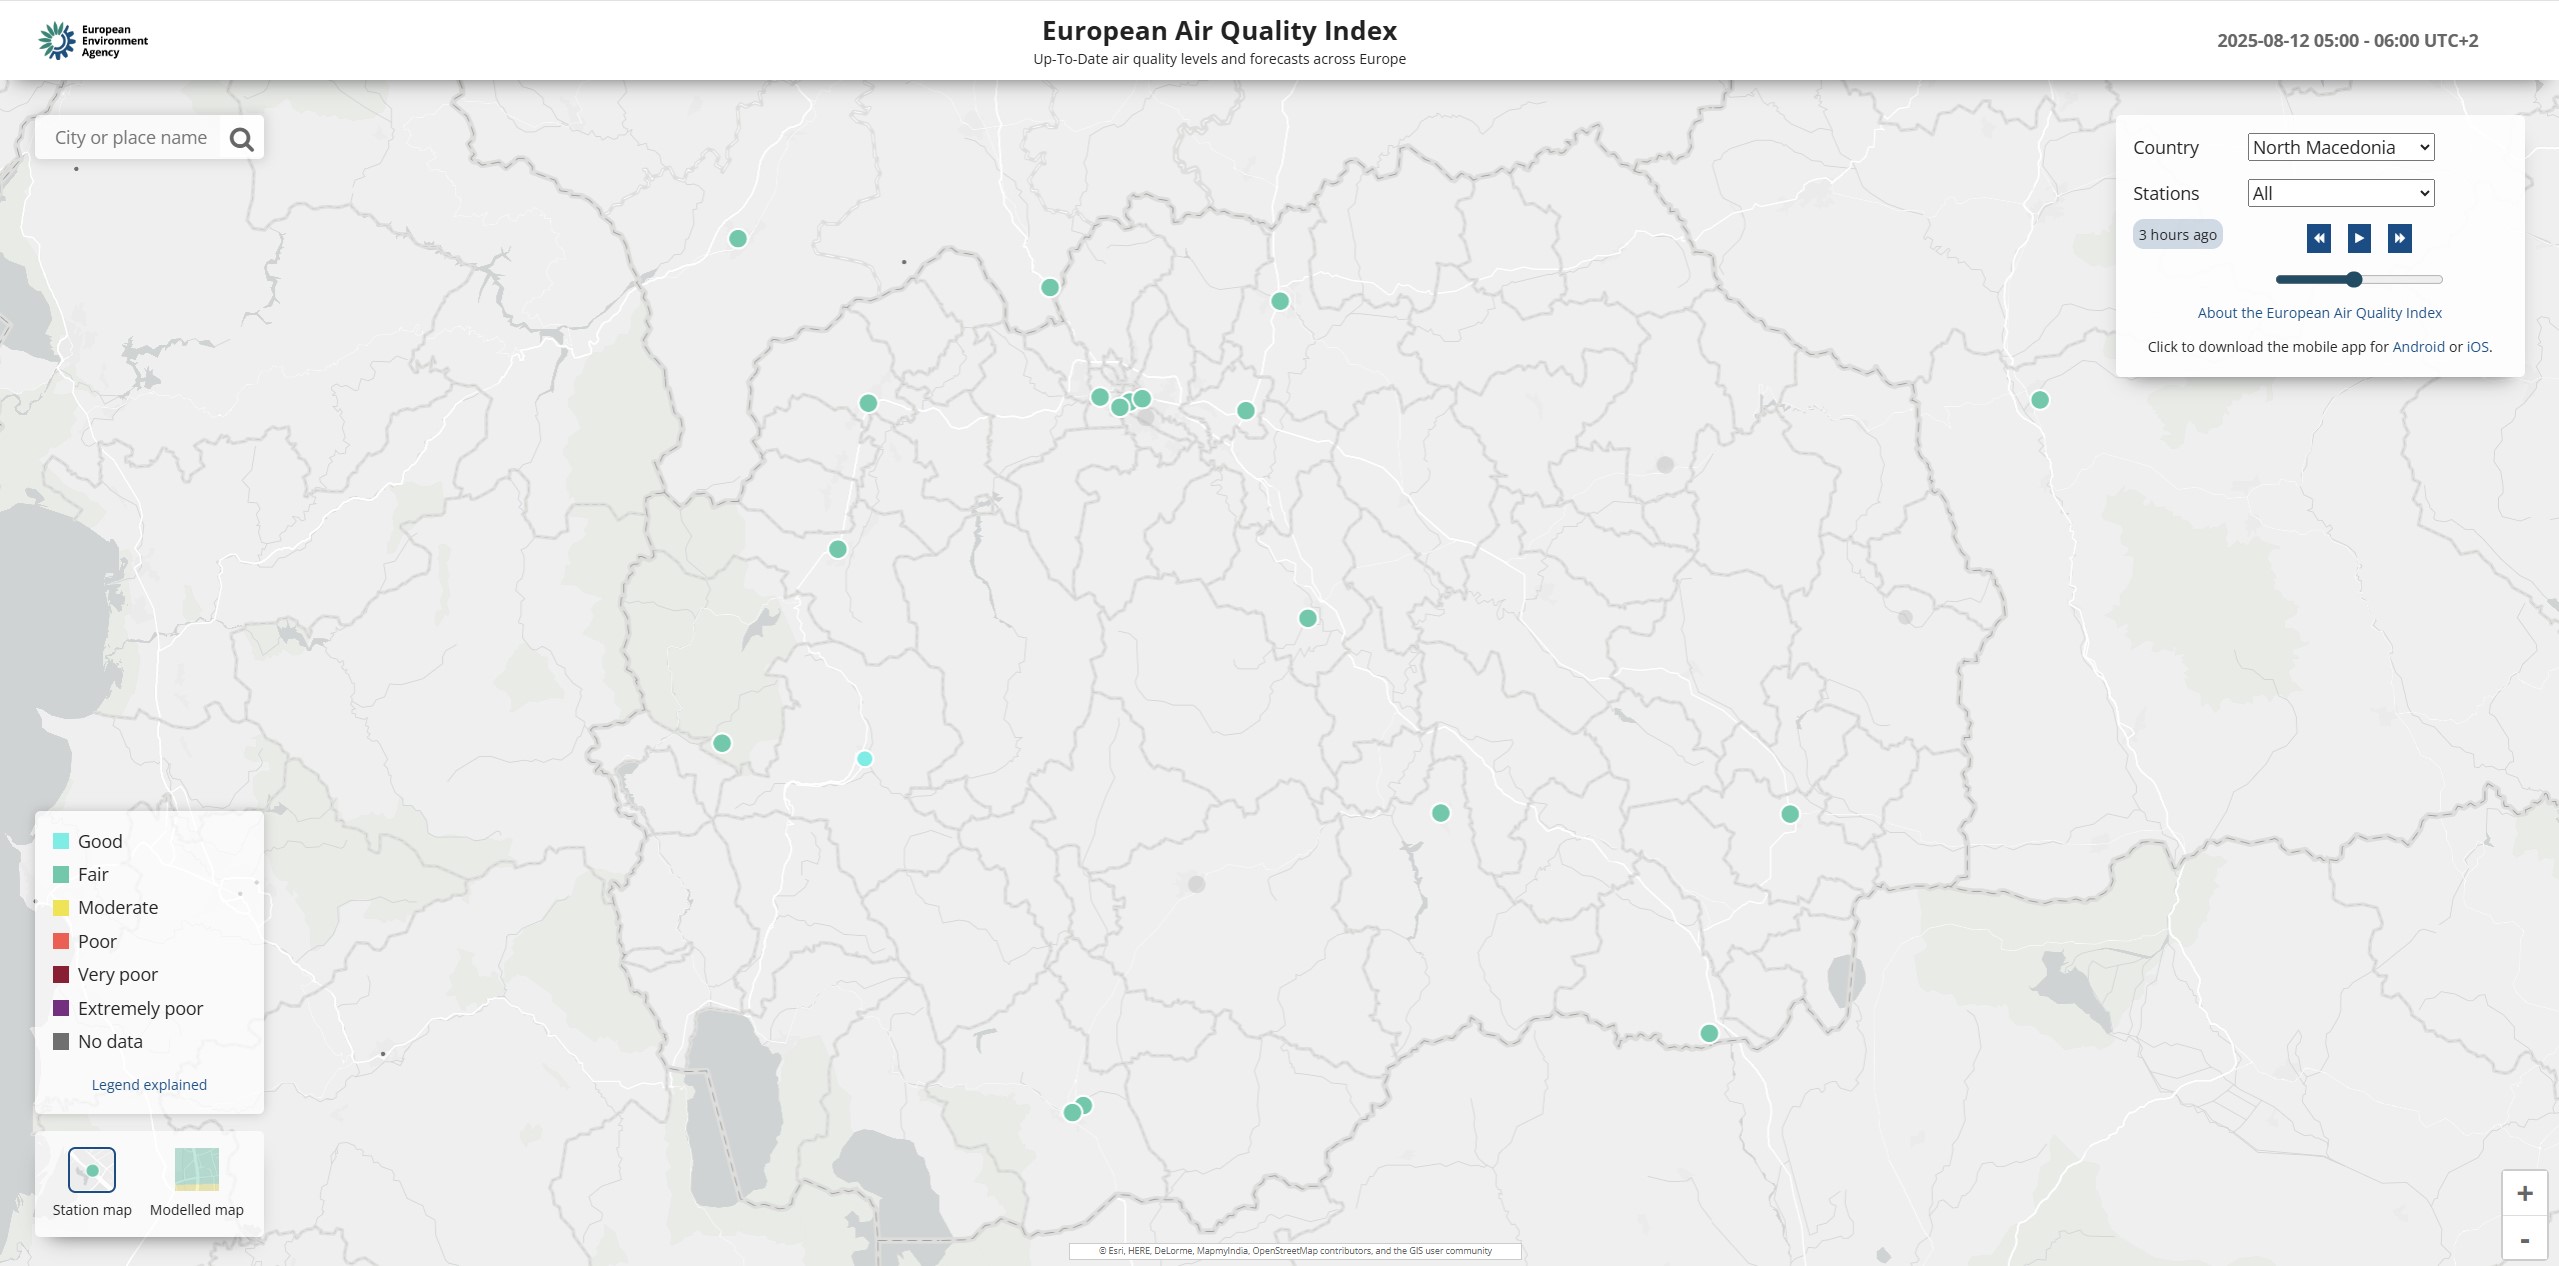
Task: Click the European Environment Agency logo
Action: (93, 41)
